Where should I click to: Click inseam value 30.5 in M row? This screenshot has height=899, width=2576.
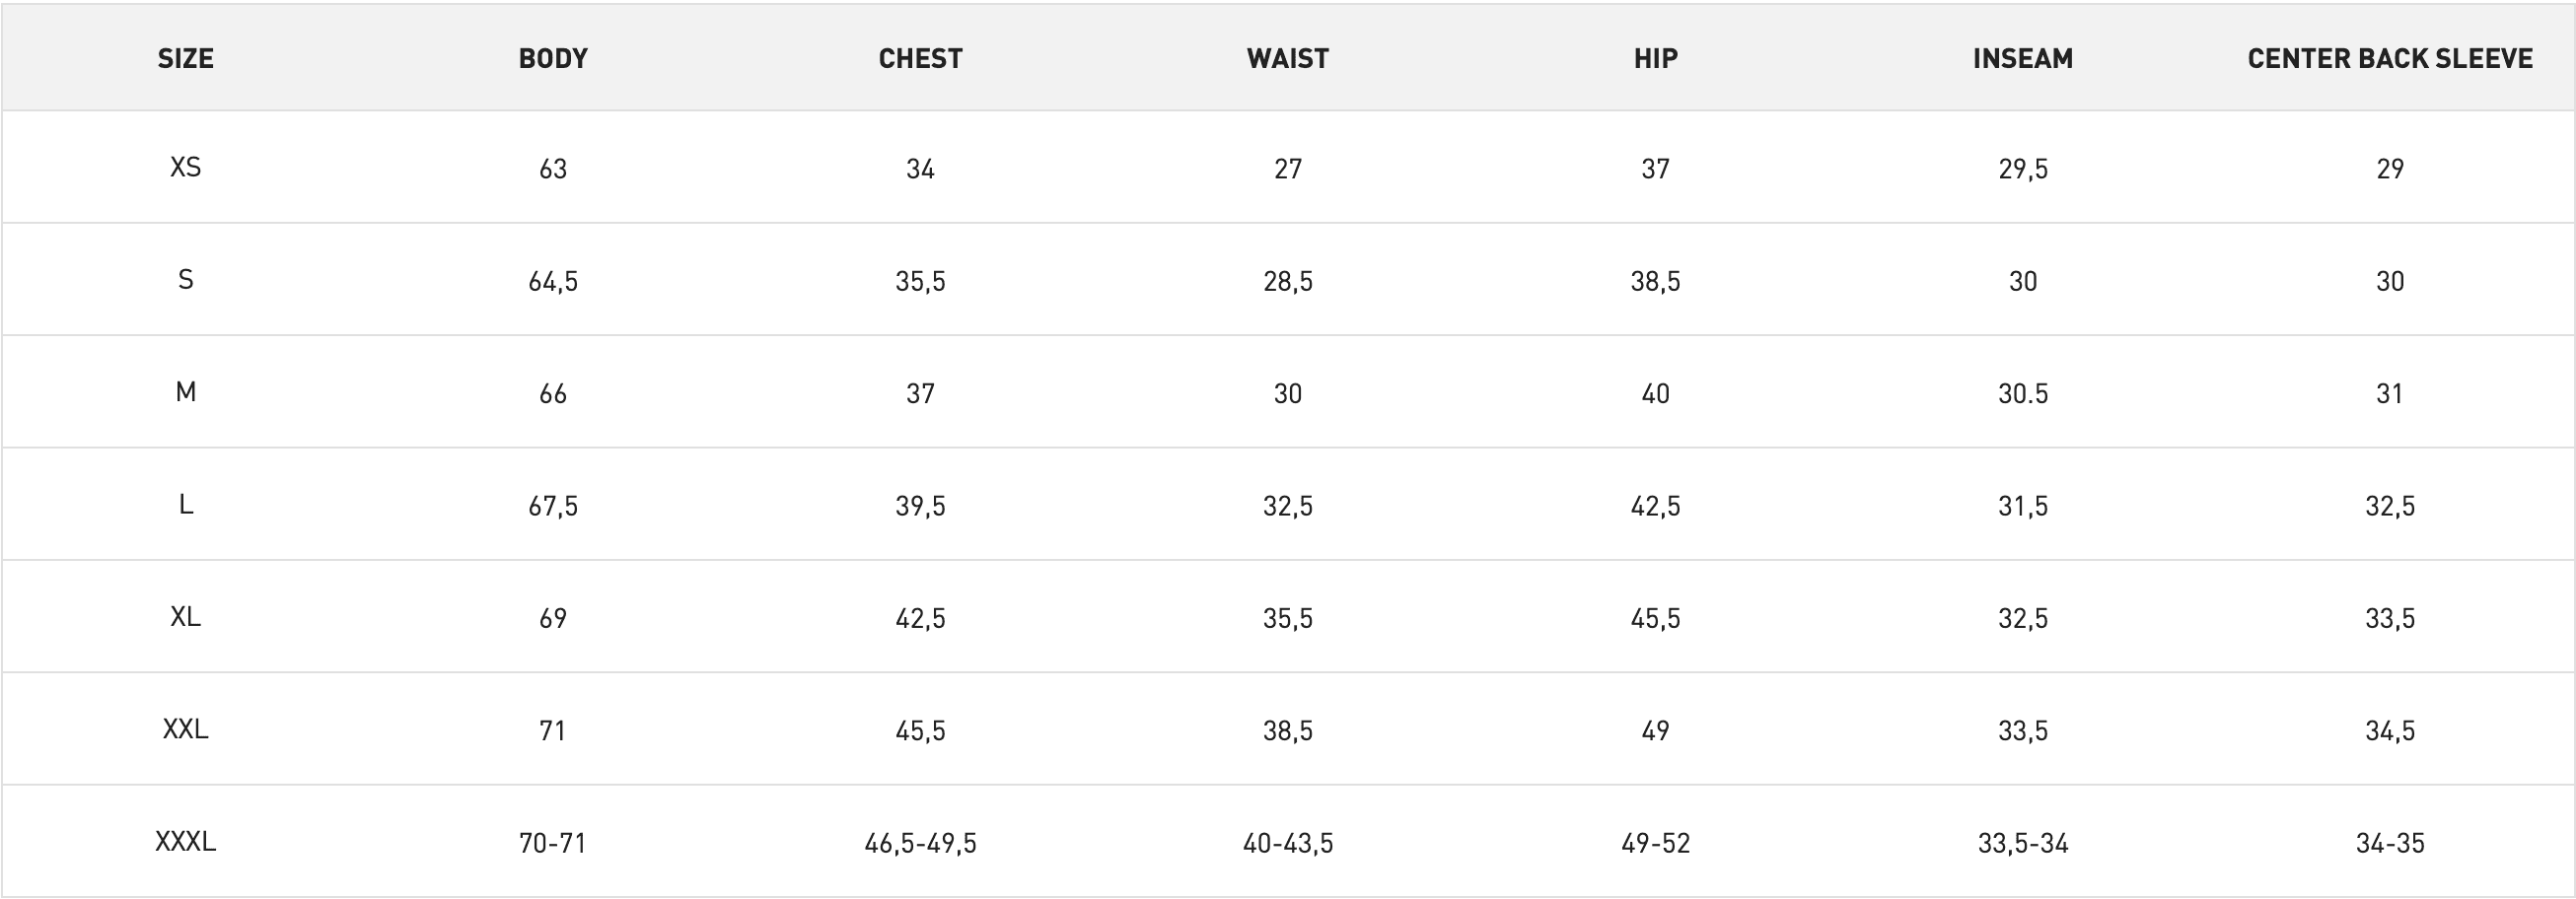pyautogui.click(x=2022, y=393)
